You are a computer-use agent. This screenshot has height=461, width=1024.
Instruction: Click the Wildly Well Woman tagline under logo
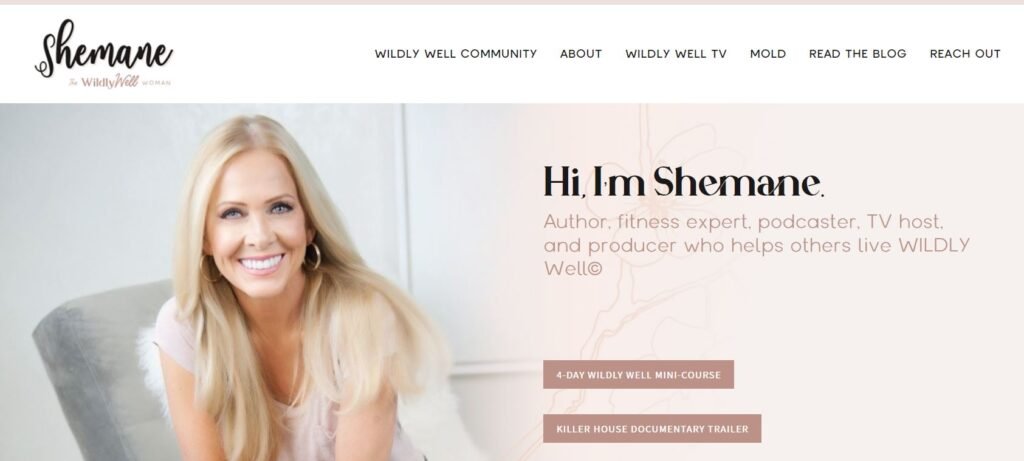click(x=120, y=82)
